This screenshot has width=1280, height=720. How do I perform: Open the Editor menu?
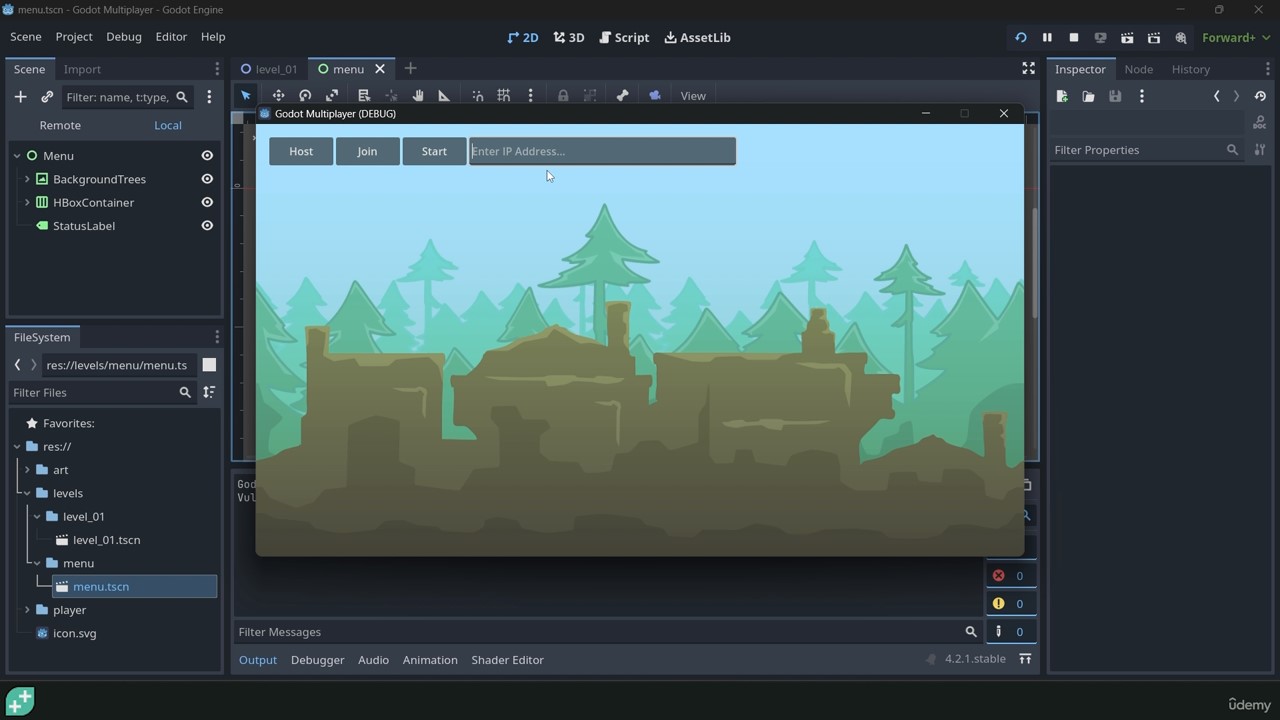tap(171, 37)
